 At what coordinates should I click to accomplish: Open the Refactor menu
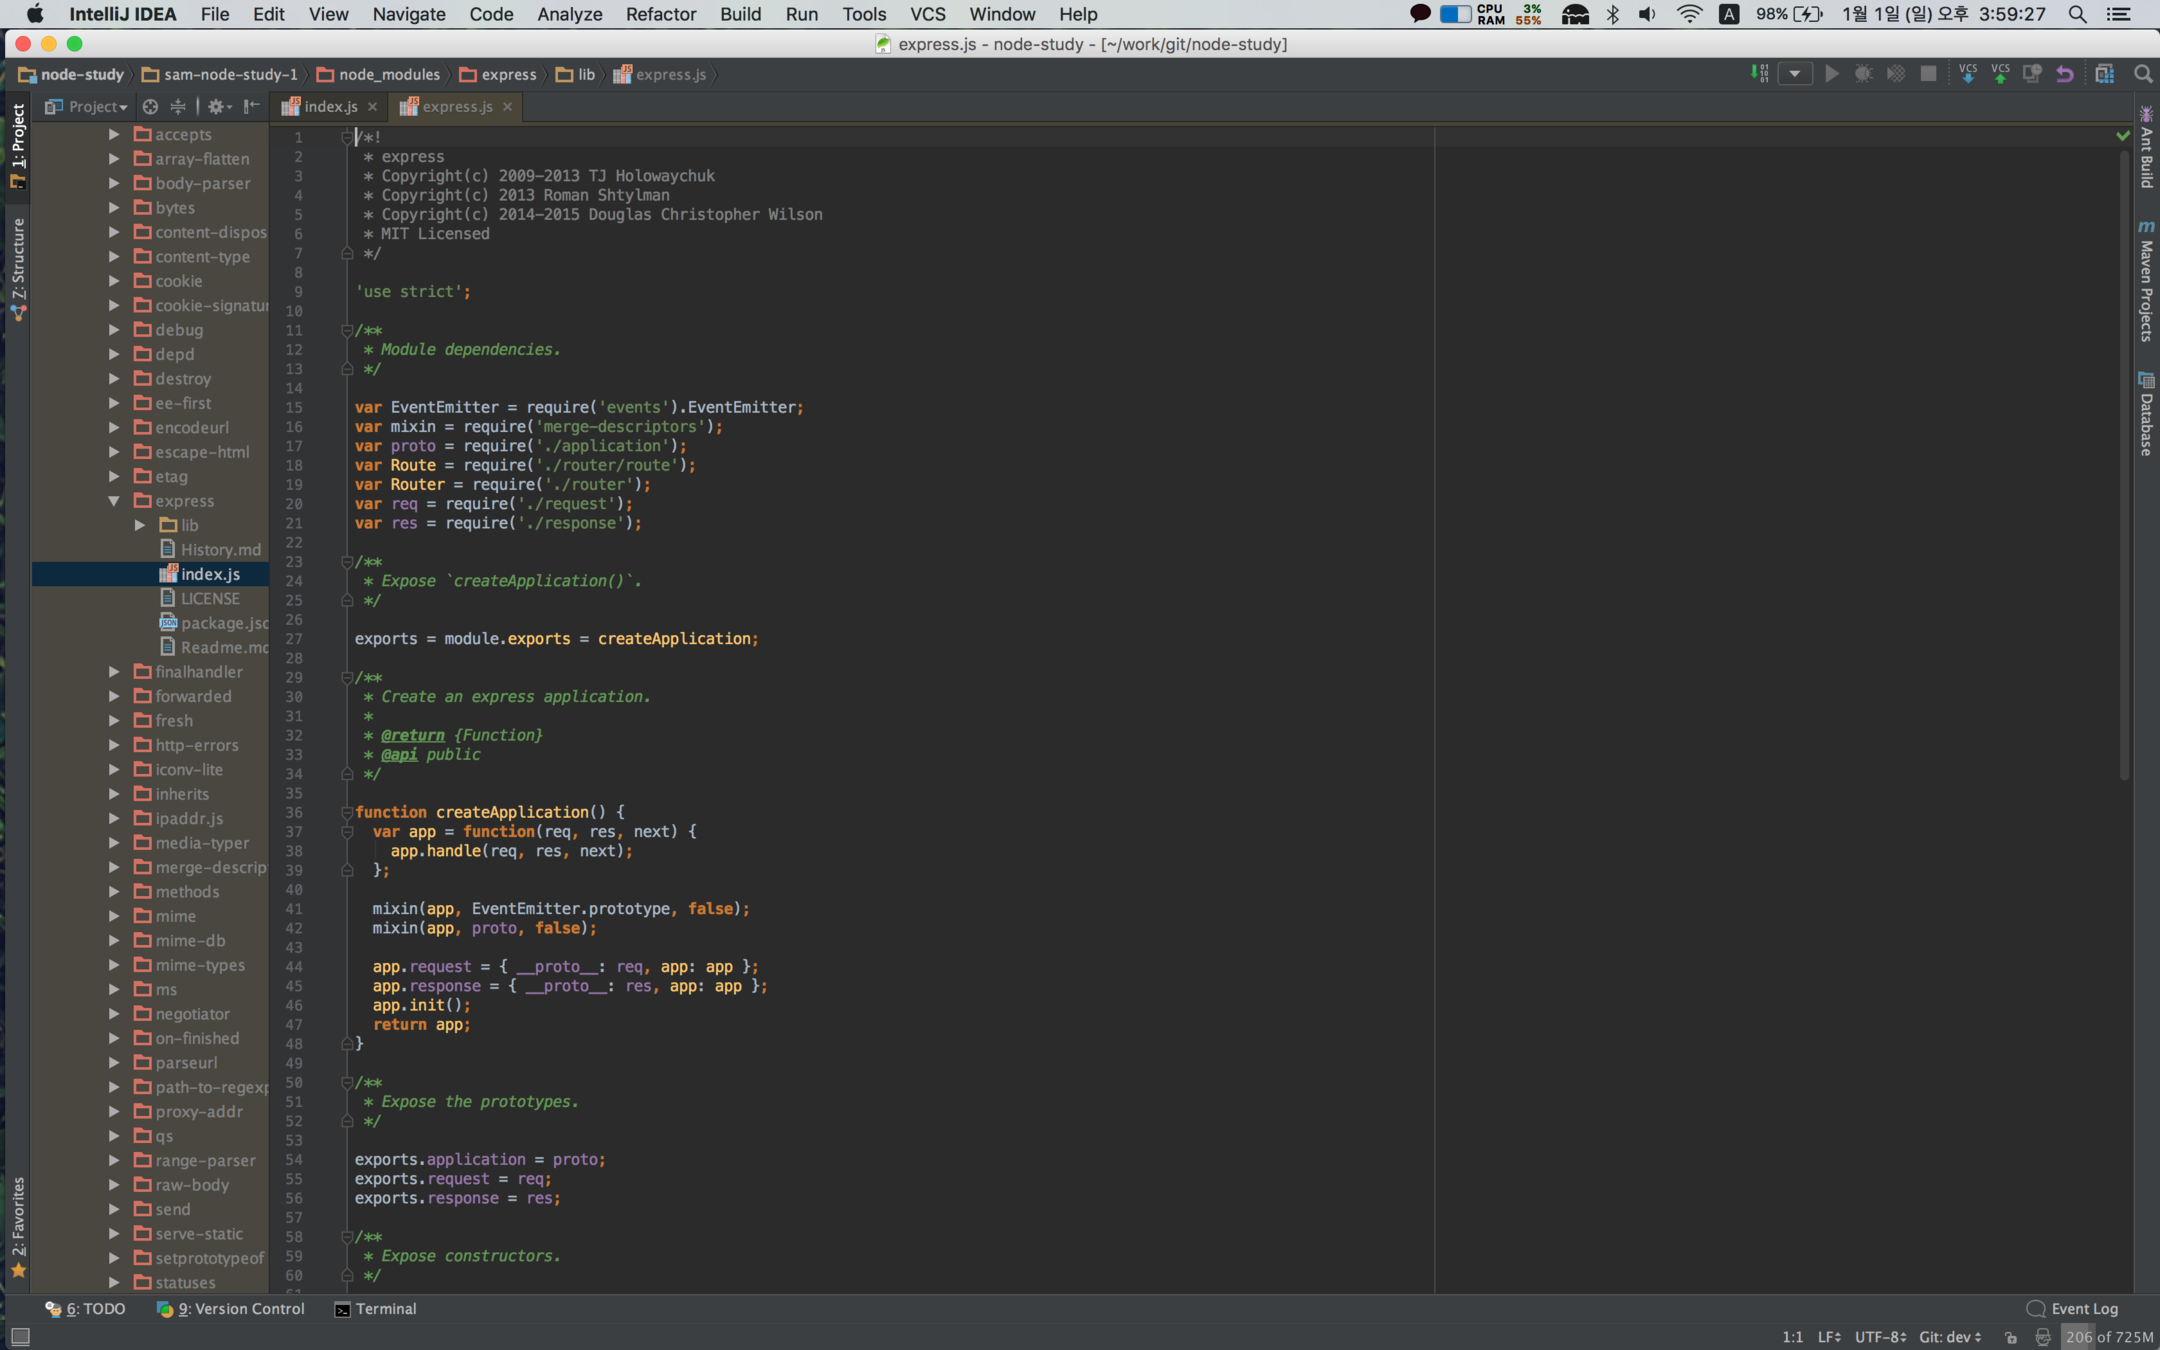click(x=660, y=14)
